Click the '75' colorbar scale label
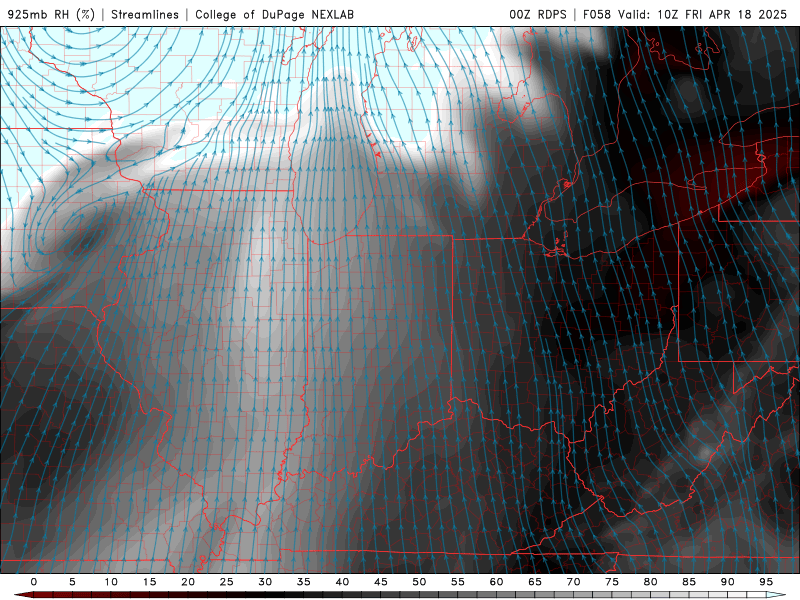 point(612,582)
